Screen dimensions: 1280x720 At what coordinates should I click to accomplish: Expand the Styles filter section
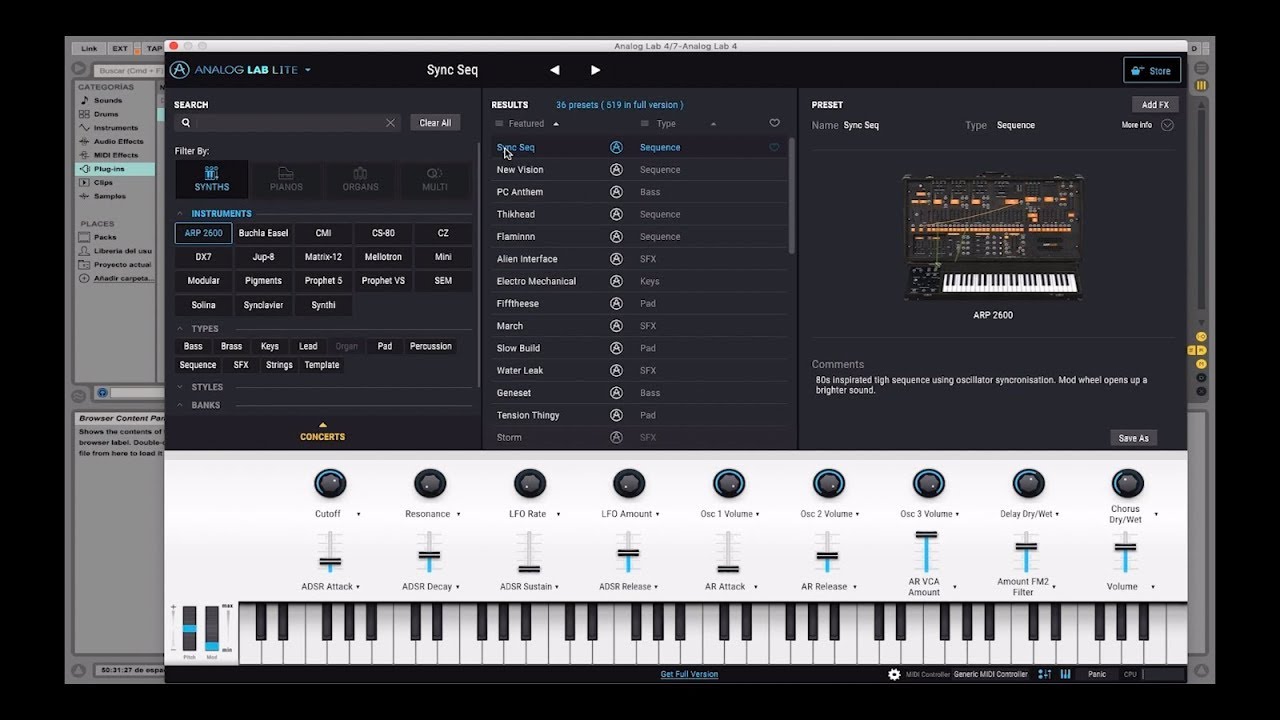tap(181, 387)
